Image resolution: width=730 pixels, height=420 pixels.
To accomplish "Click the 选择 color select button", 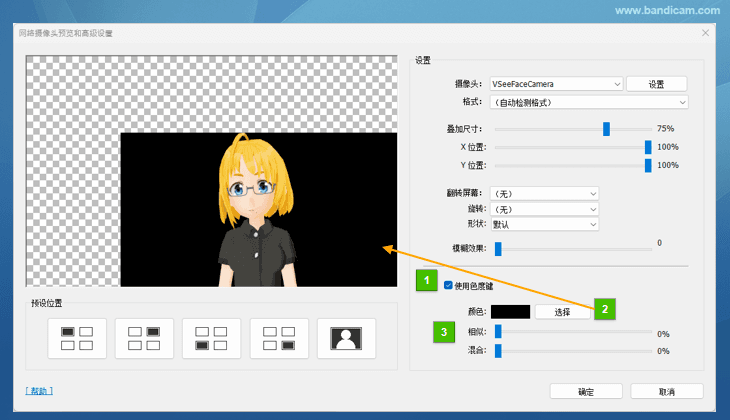I will 561,312.
